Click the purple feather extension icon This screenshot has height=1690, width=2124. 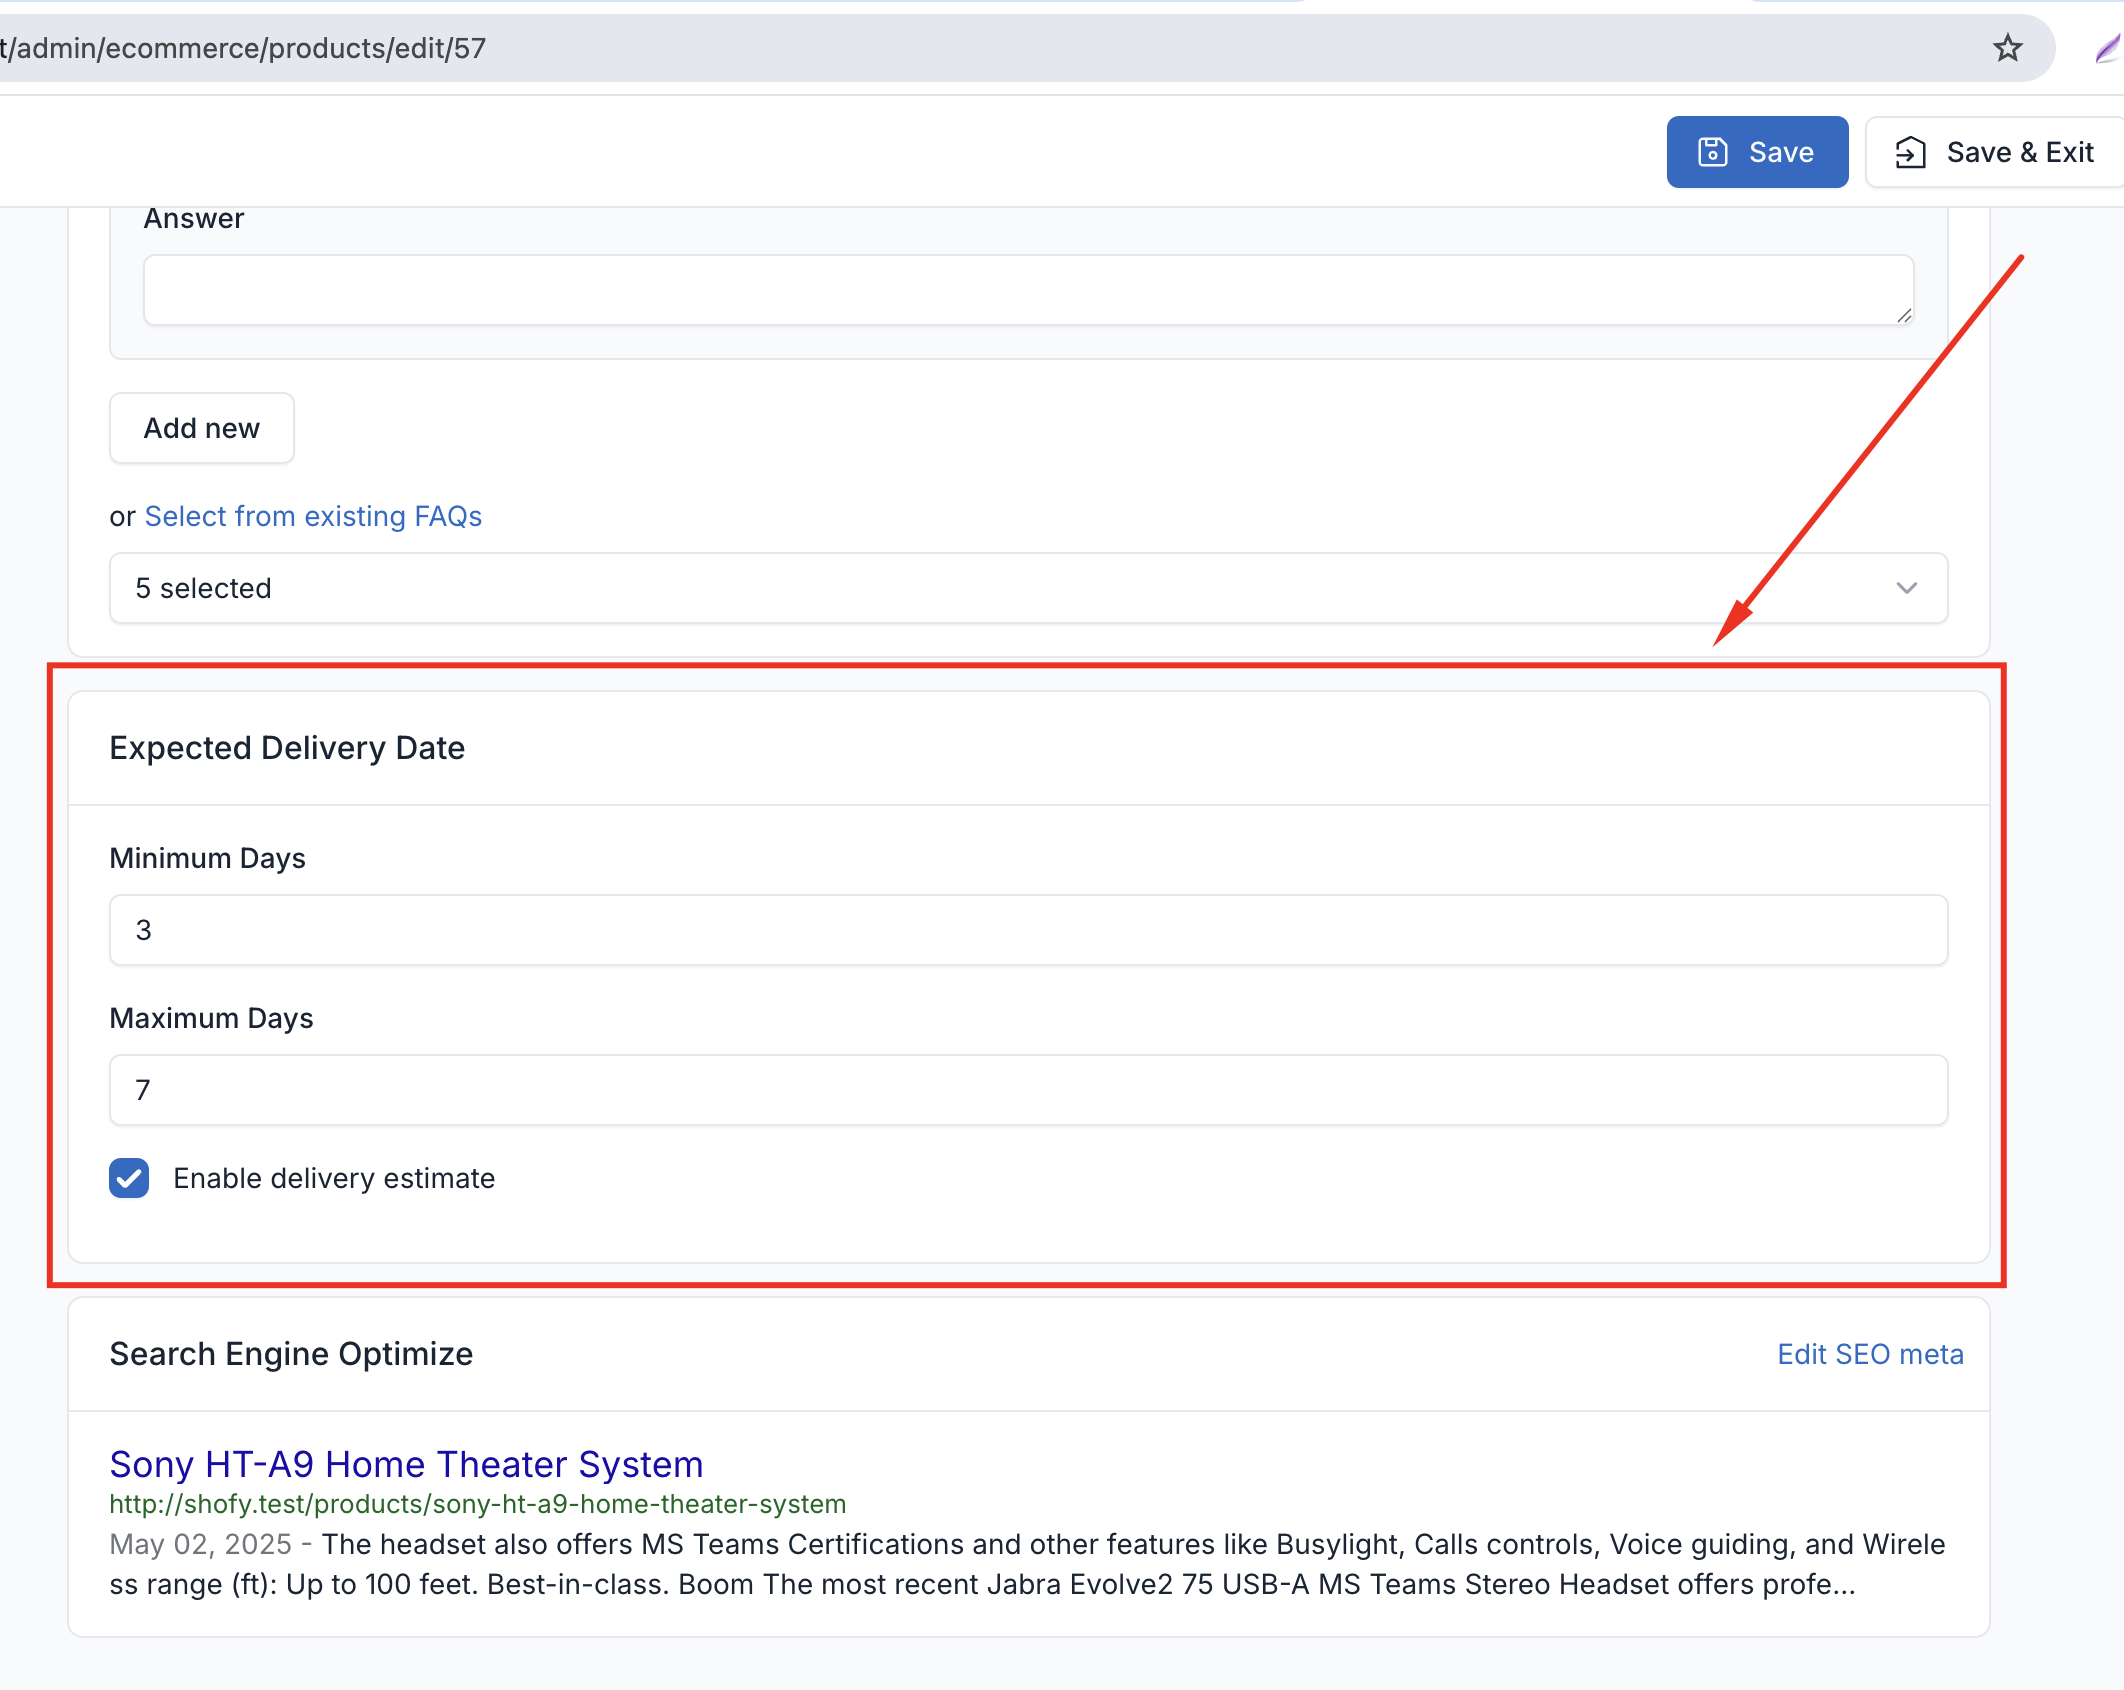point(2108,48)
